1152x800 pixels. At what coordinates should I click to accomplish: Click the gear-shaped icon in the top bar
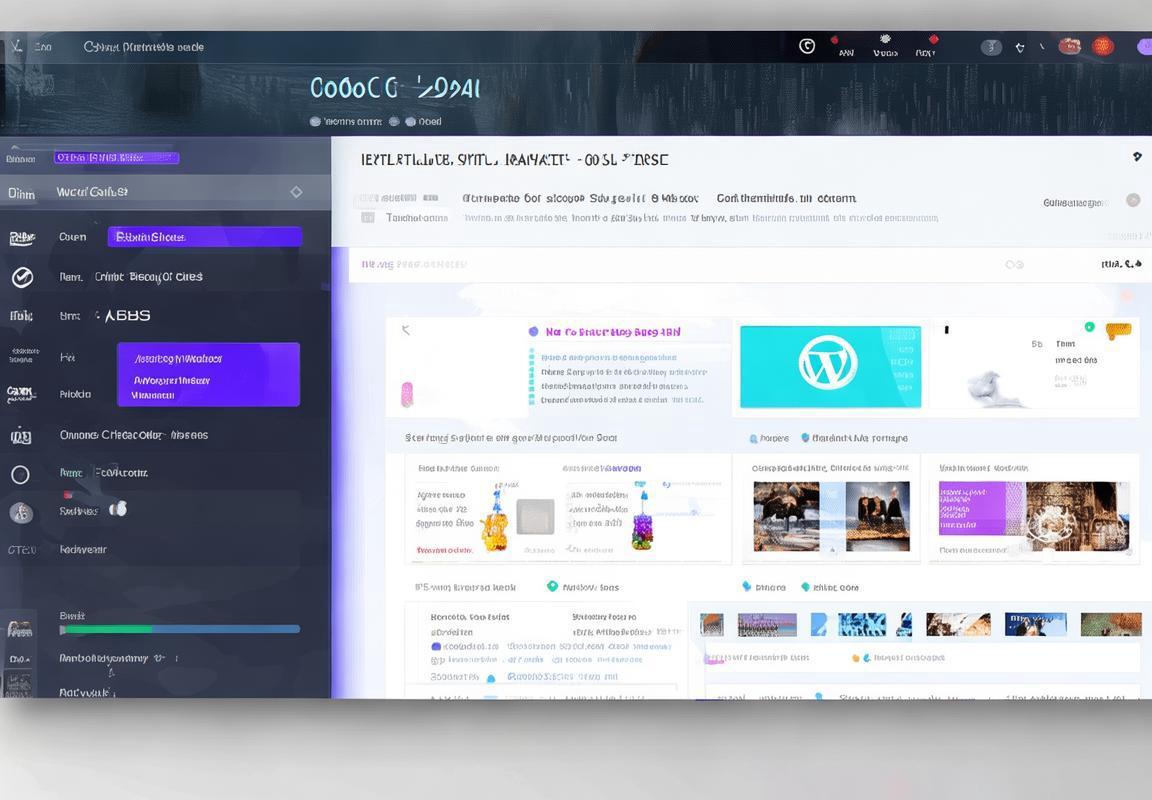pos(885,39)
